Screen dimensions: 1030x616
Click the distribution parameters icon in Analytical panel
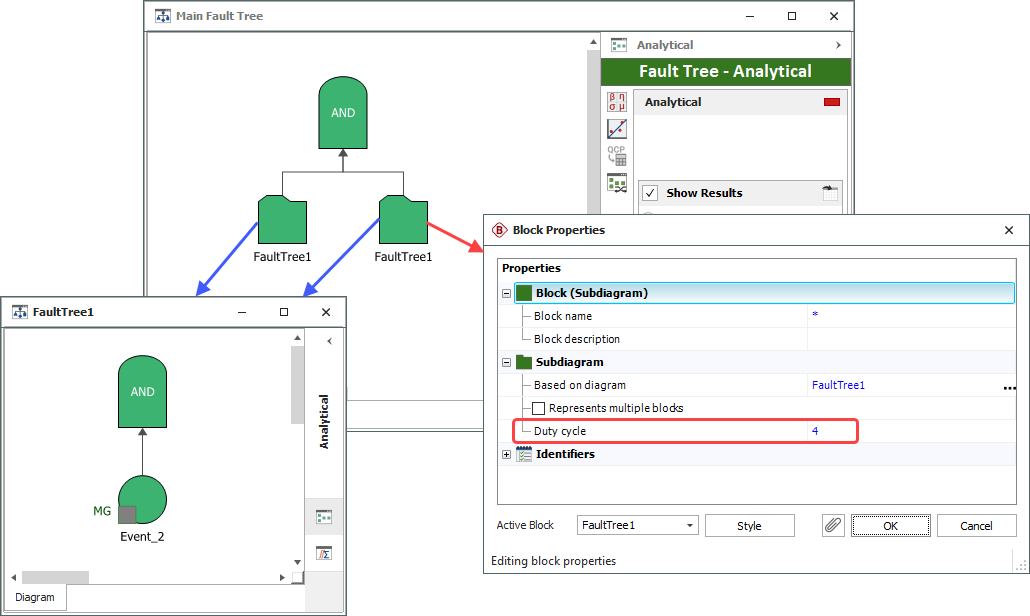pos(617,102)
